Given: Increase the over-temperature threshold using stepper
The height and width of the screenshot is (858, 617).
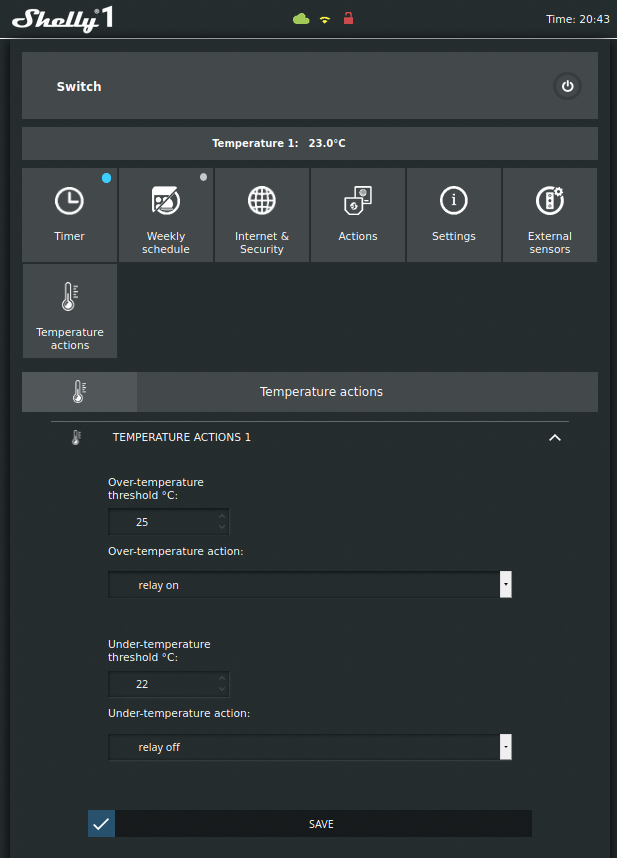Looking at the screenshot, I should point(222,516).
